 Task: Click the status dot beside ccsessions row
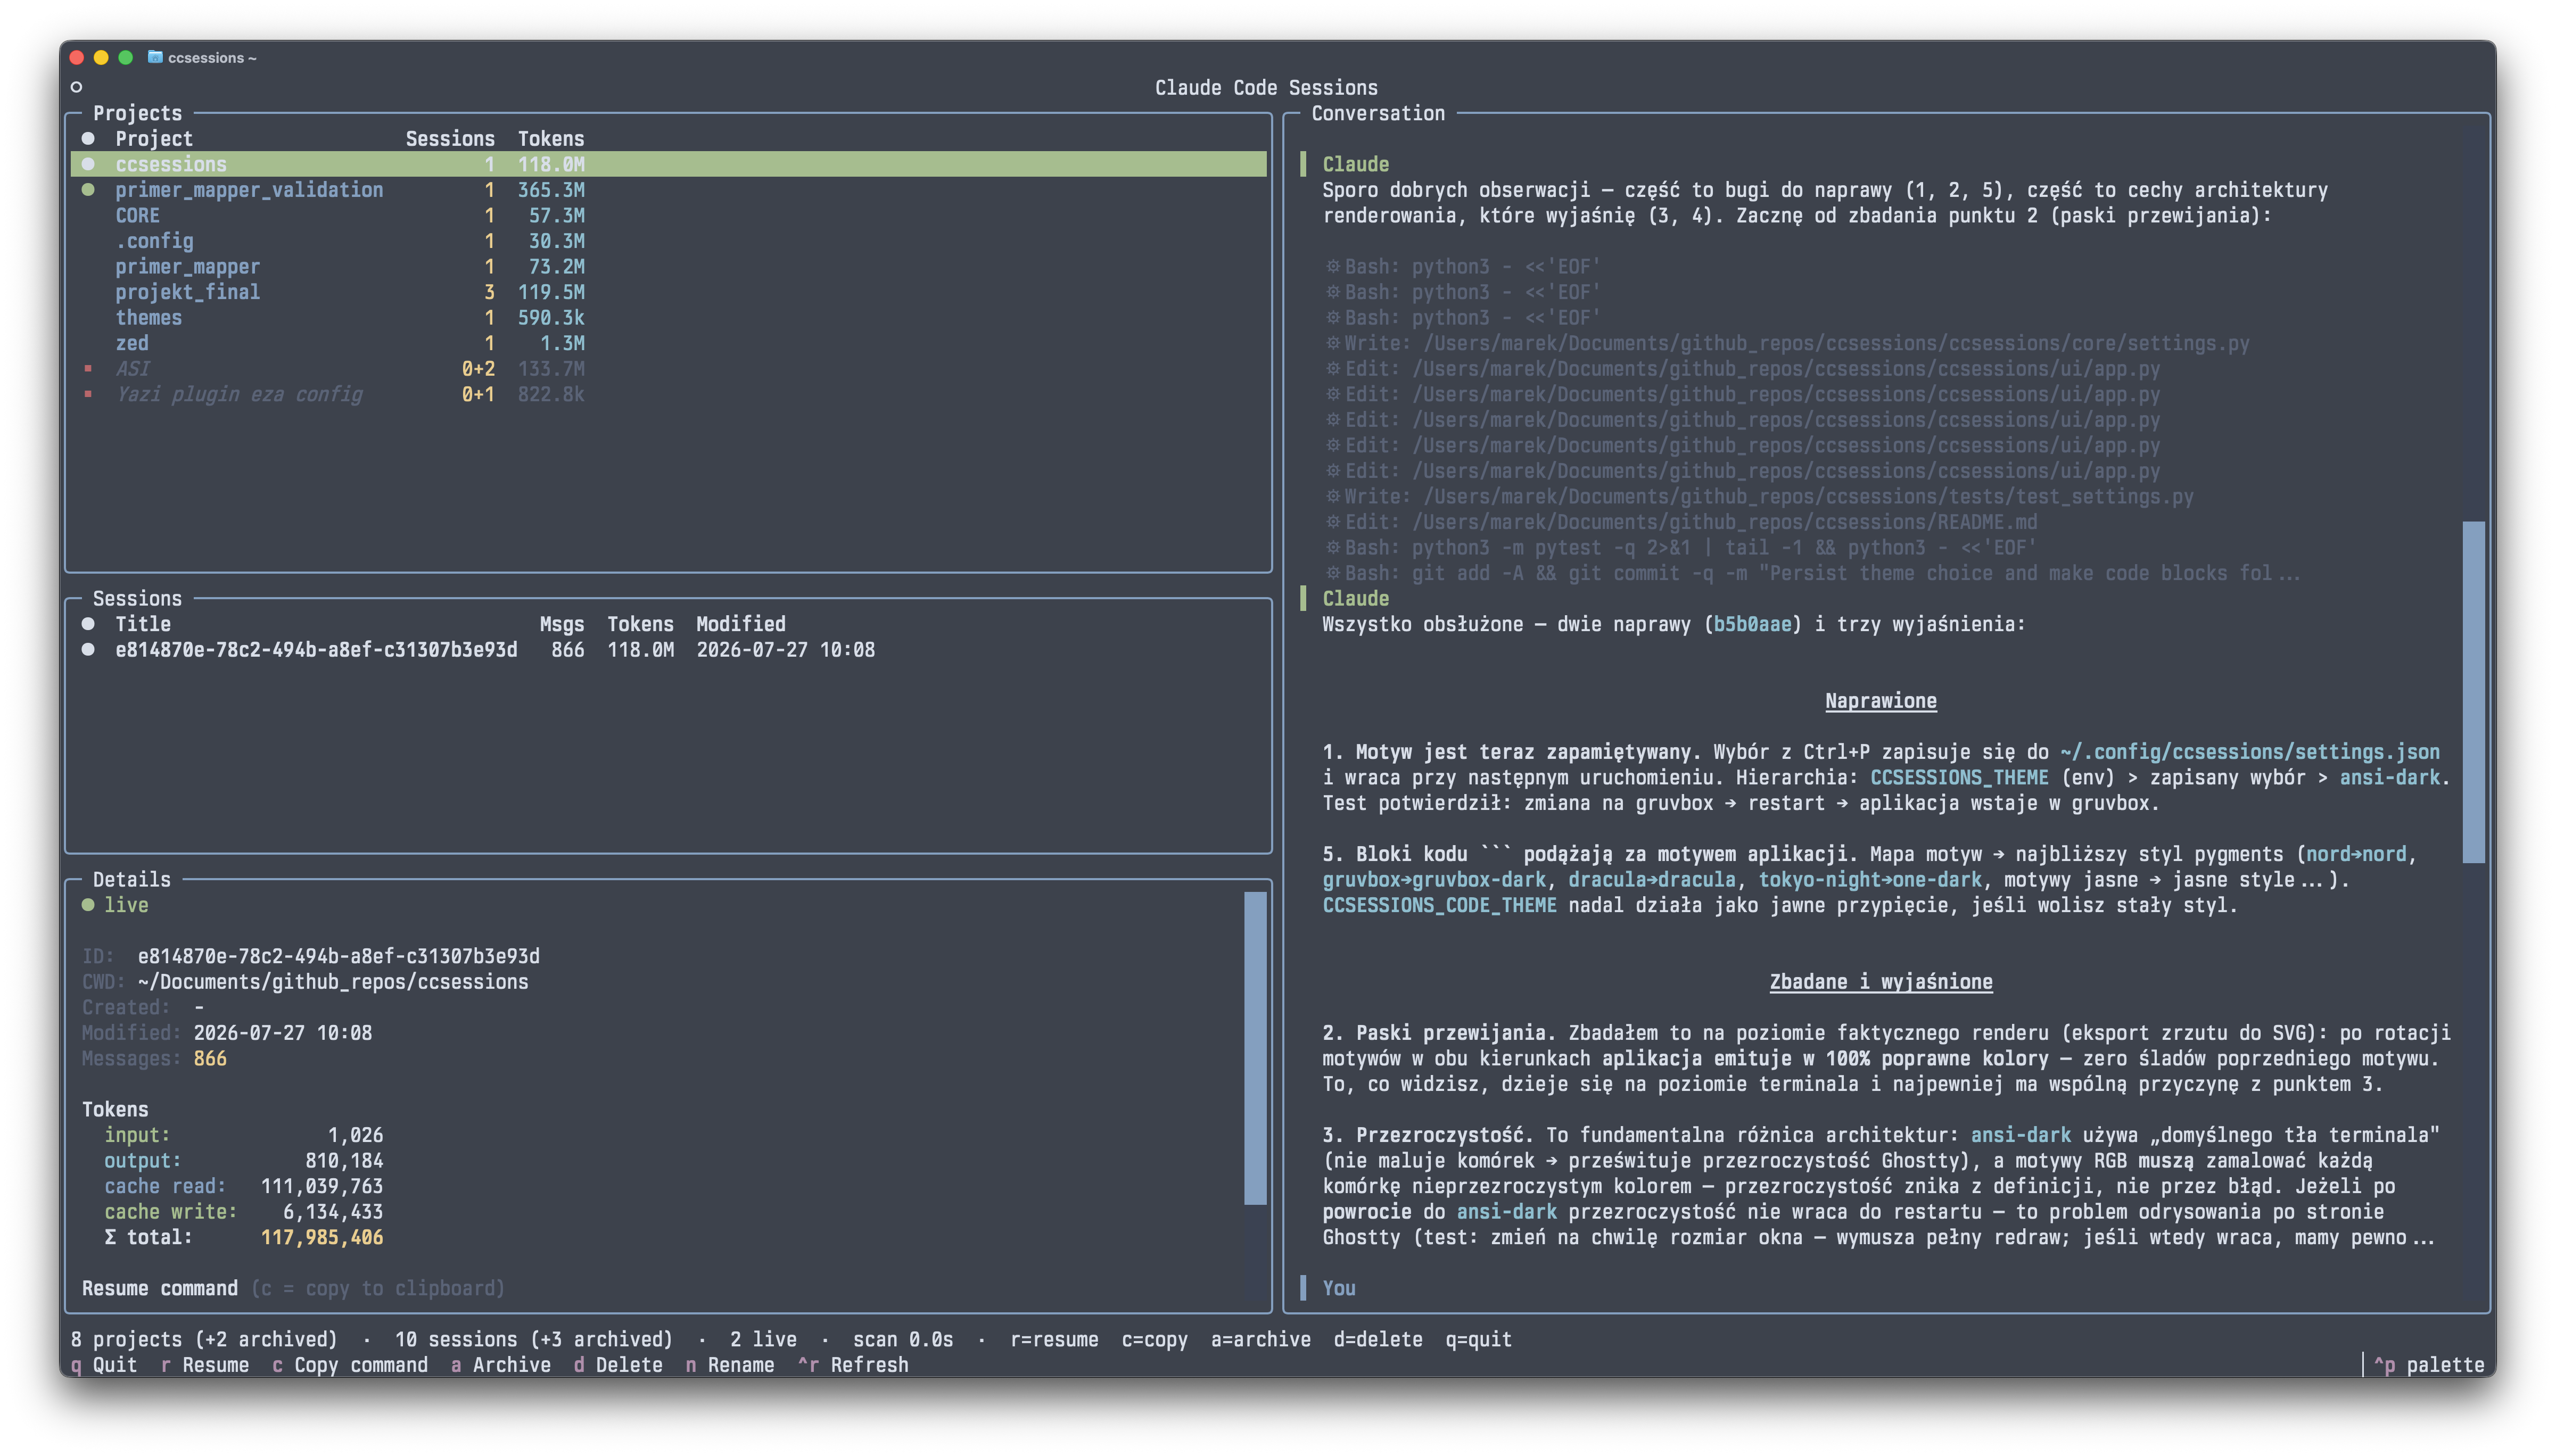(x=88, y=164)
